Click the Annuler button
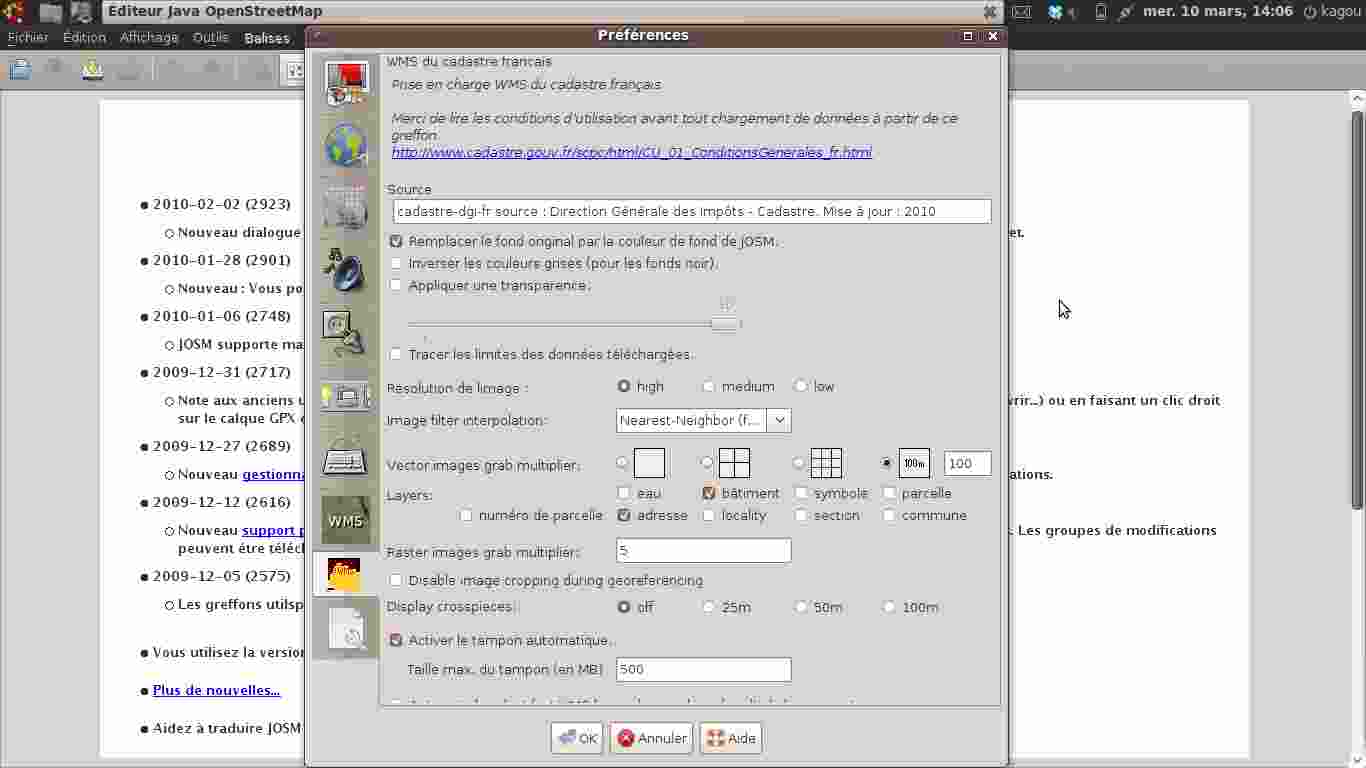Image resolution: width=1366 pixels, height=768 pixels. tap(652, 738)
